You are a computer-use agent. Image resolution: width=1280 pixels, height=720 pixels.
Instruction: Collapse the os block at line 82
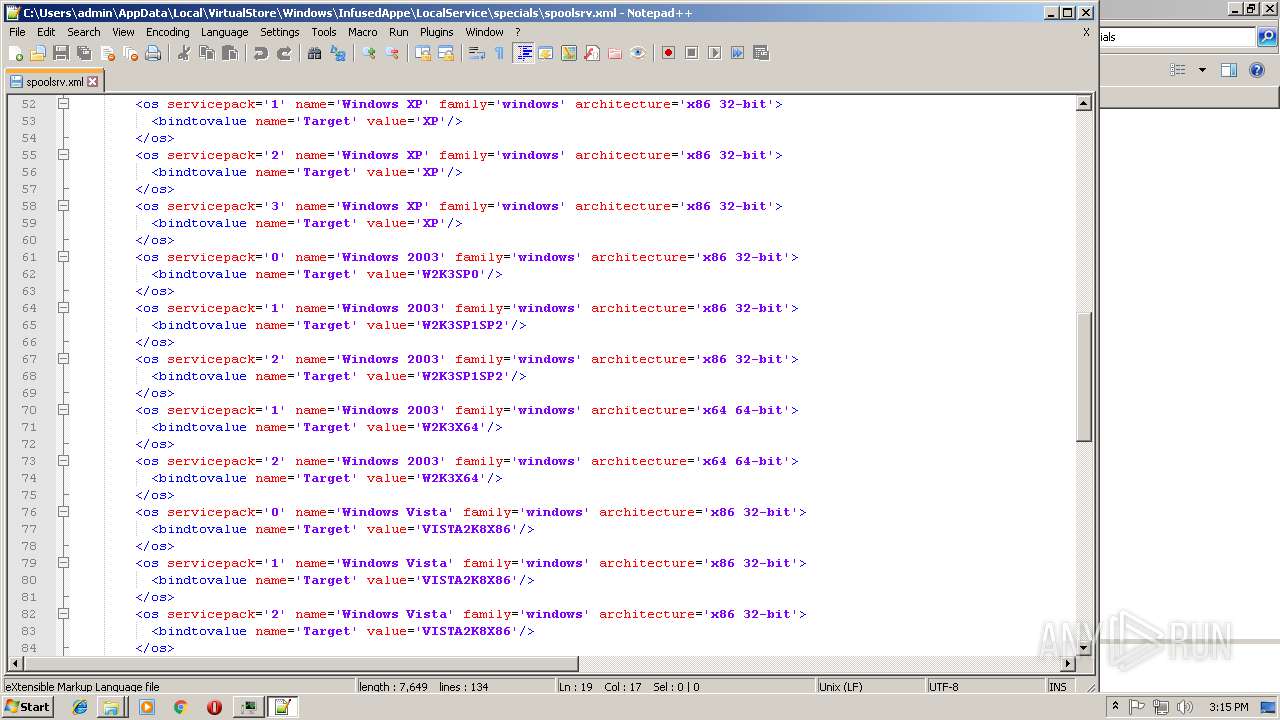[63, 614]
